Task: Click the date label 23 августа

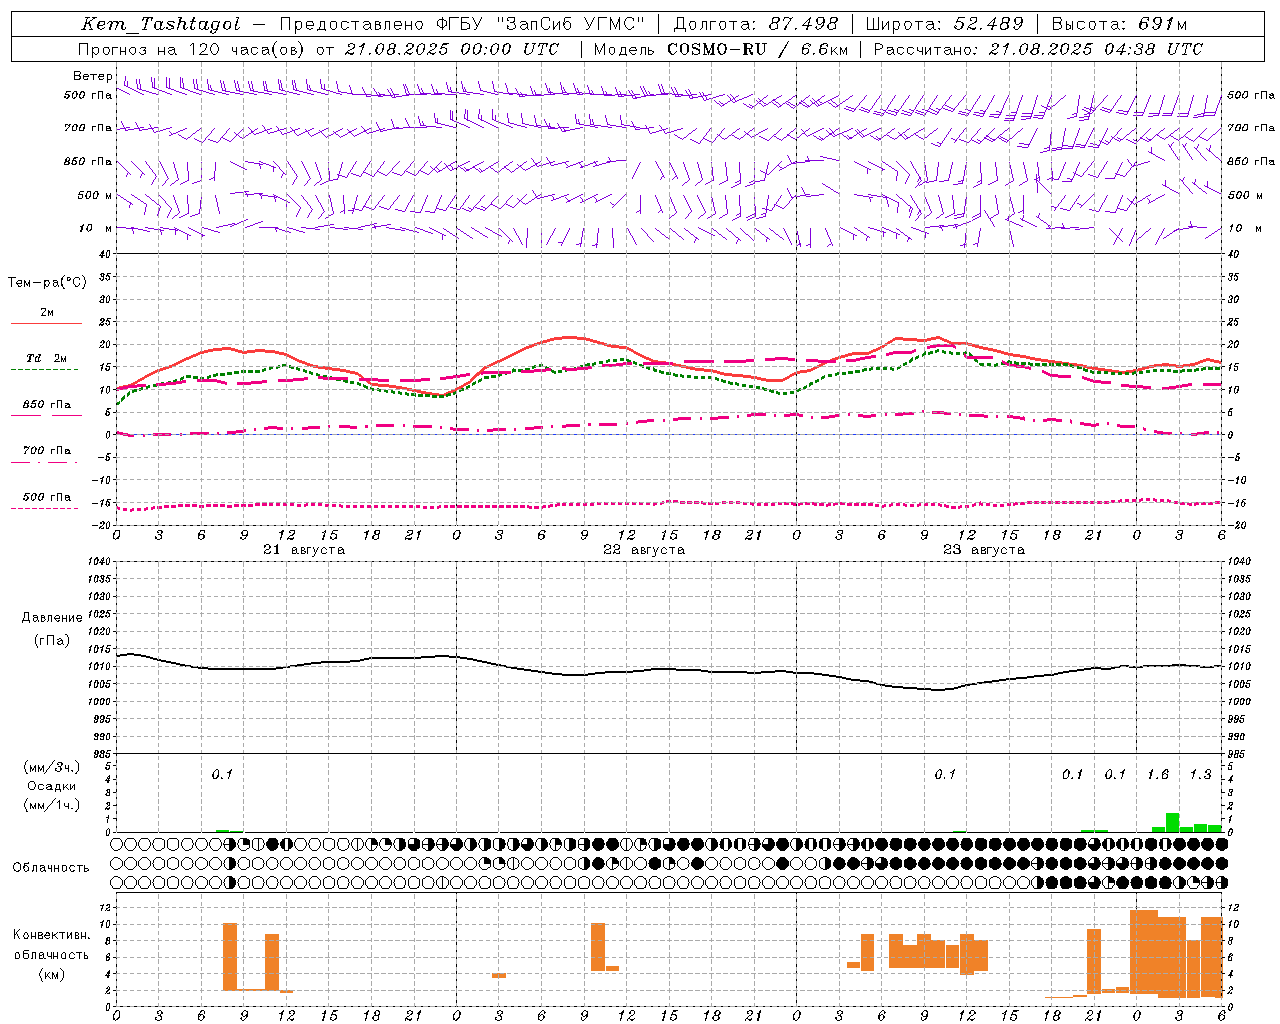Action: pos(984,550)
